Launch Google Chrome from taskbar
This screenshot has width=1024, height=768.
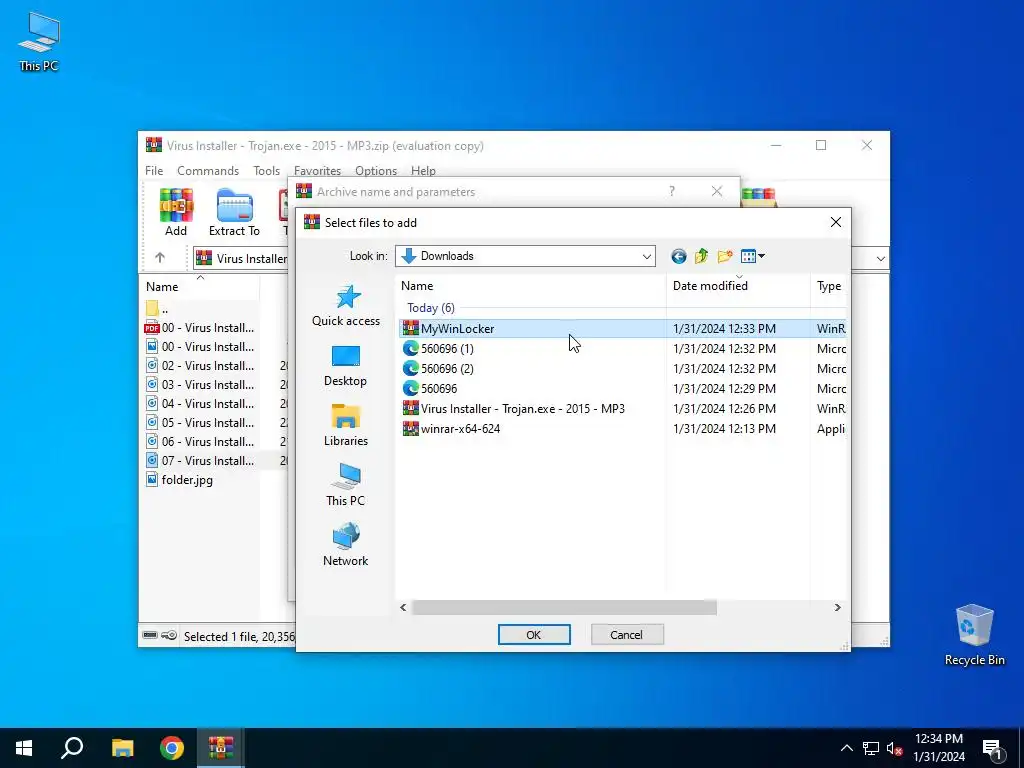click(x=172, y=748)
